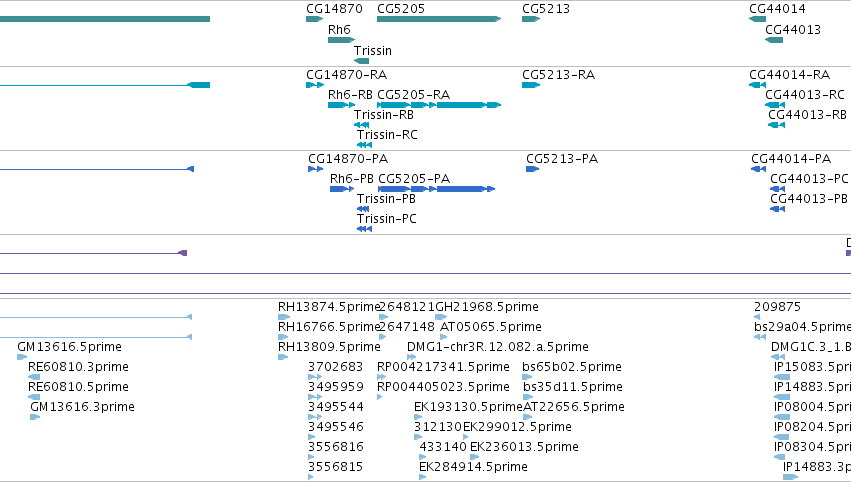The width and height of the screenshot is (851, 482).
Task: Select EST GH21968.5prime
Action: pos(487,307)
